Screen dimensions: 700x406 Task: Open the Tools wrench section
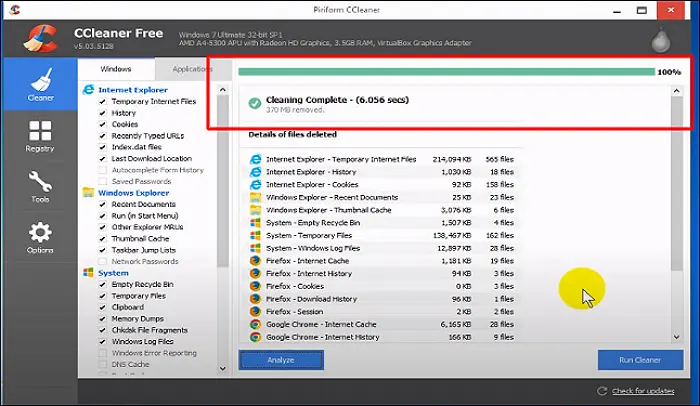point(40,187)
